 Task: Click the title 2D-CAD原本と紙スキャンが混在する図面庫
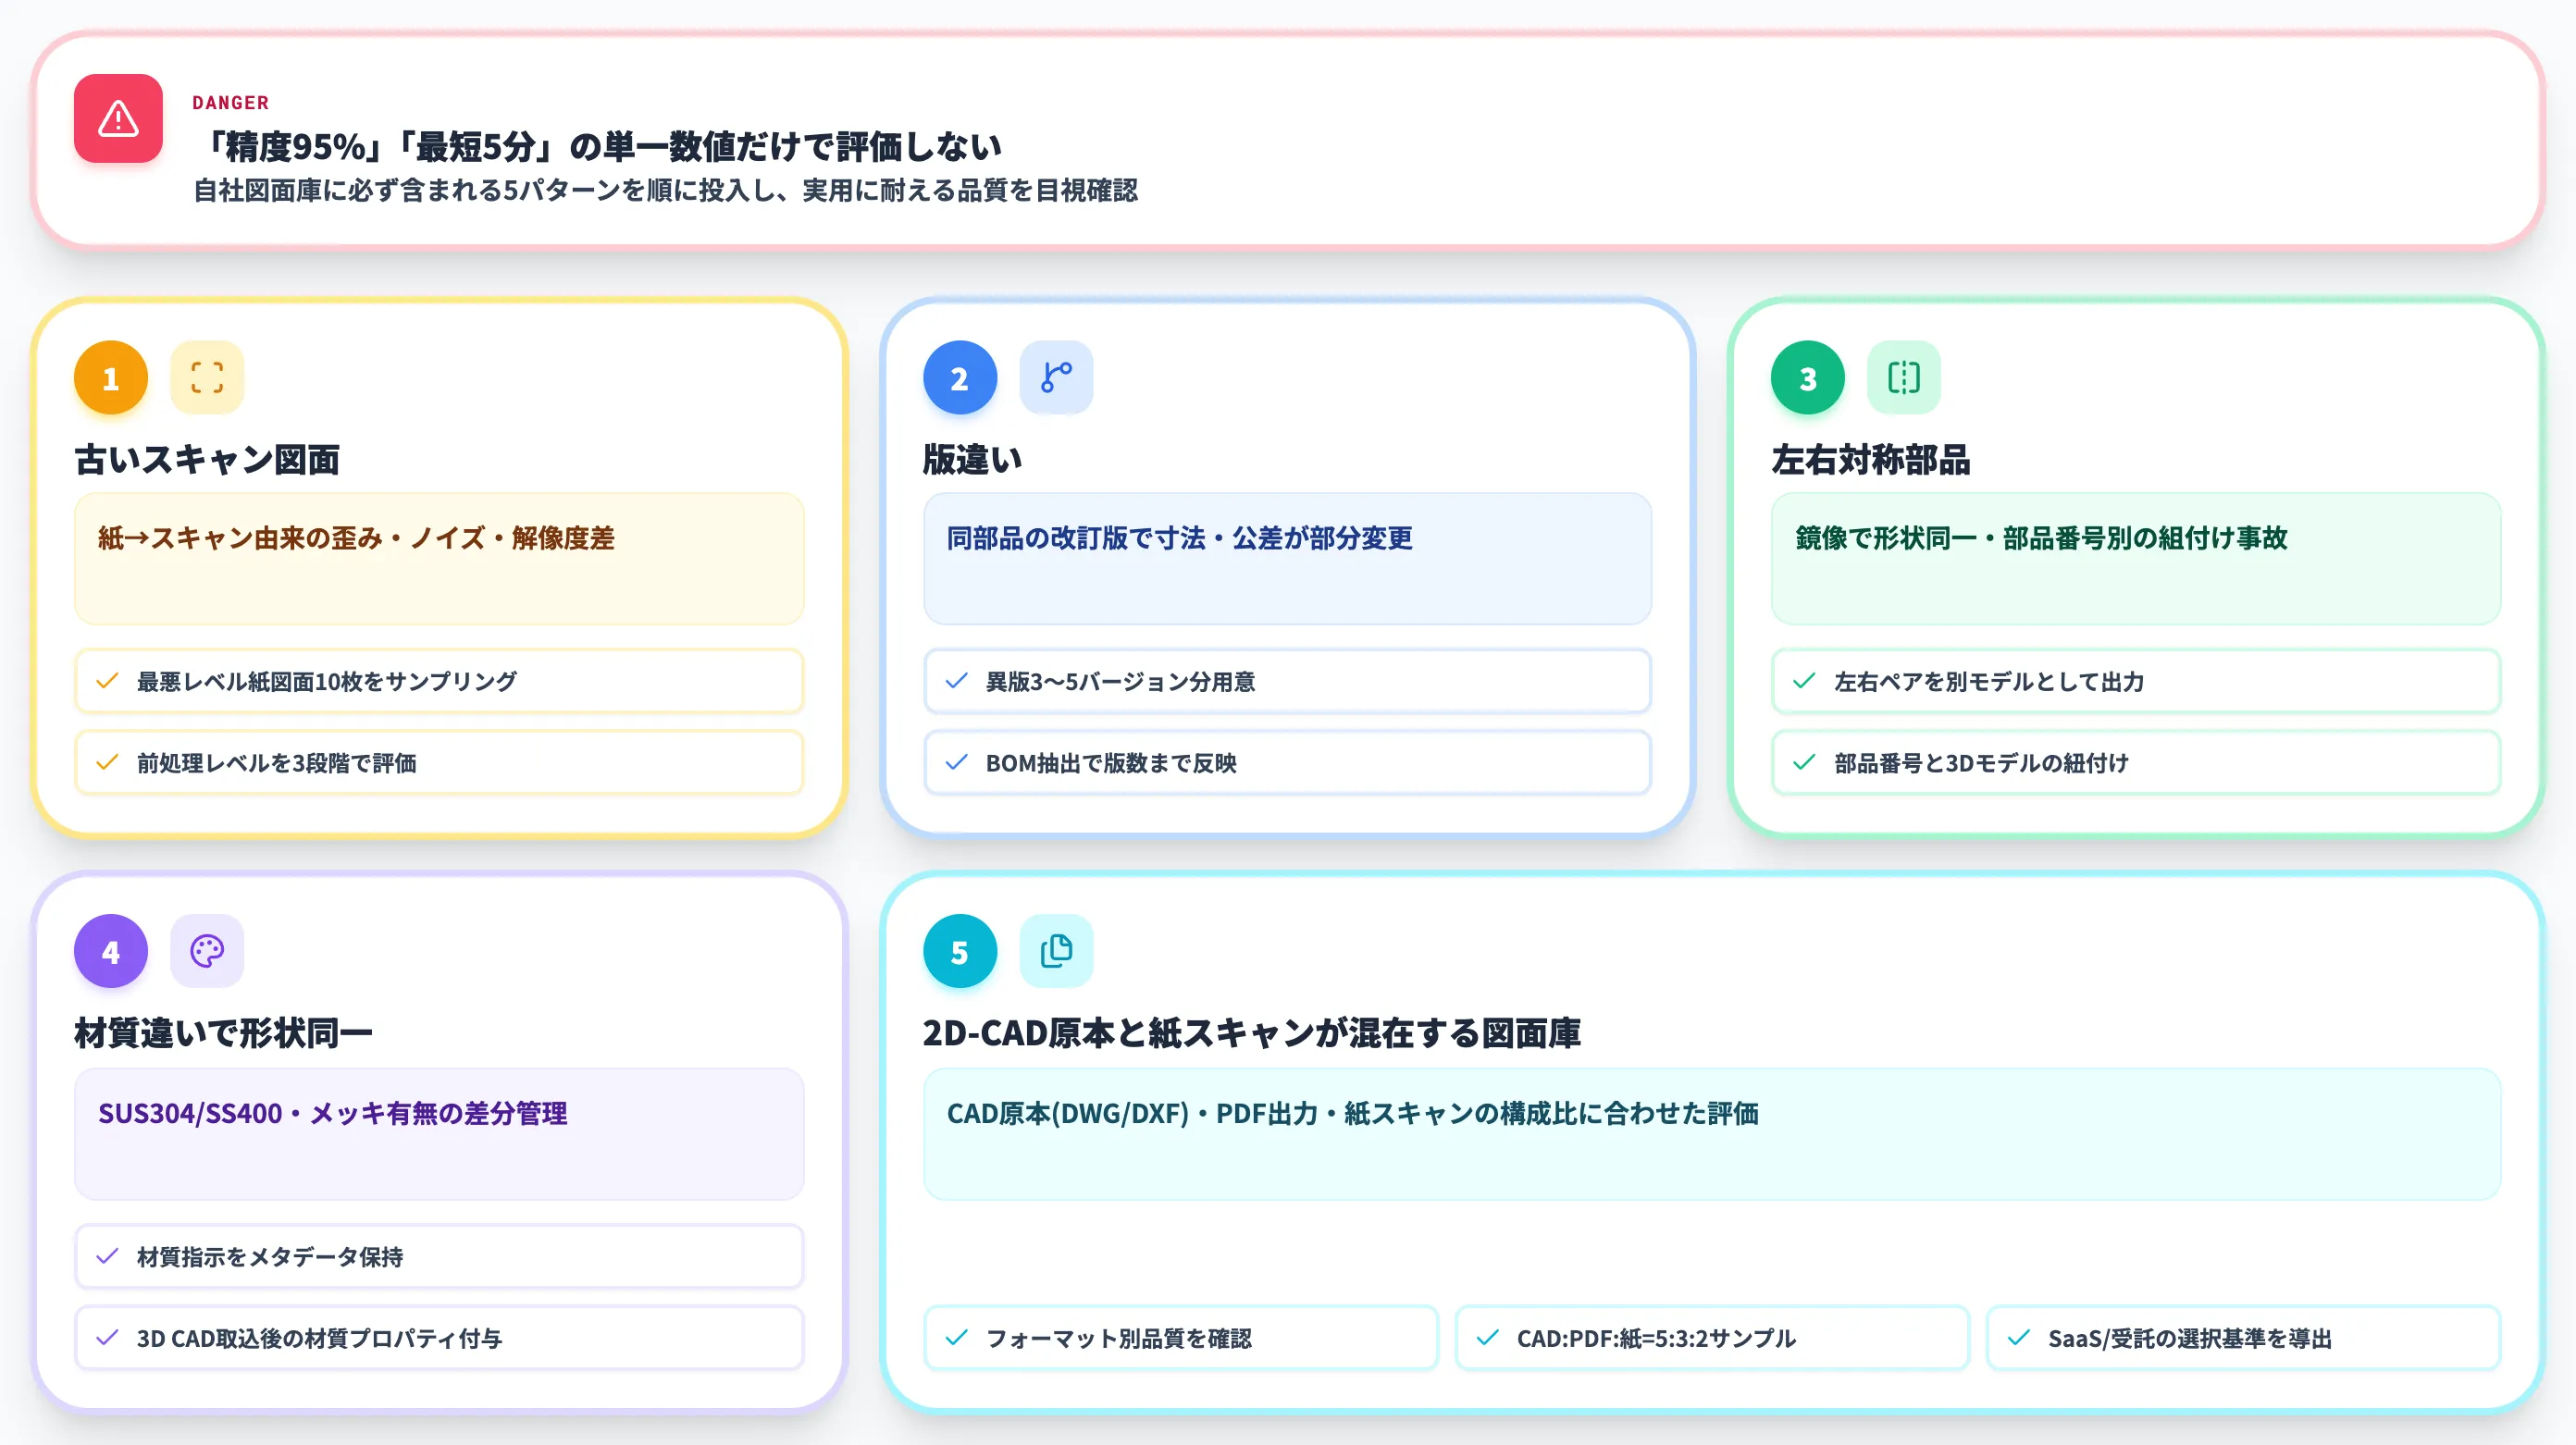pos(1252,1033)
